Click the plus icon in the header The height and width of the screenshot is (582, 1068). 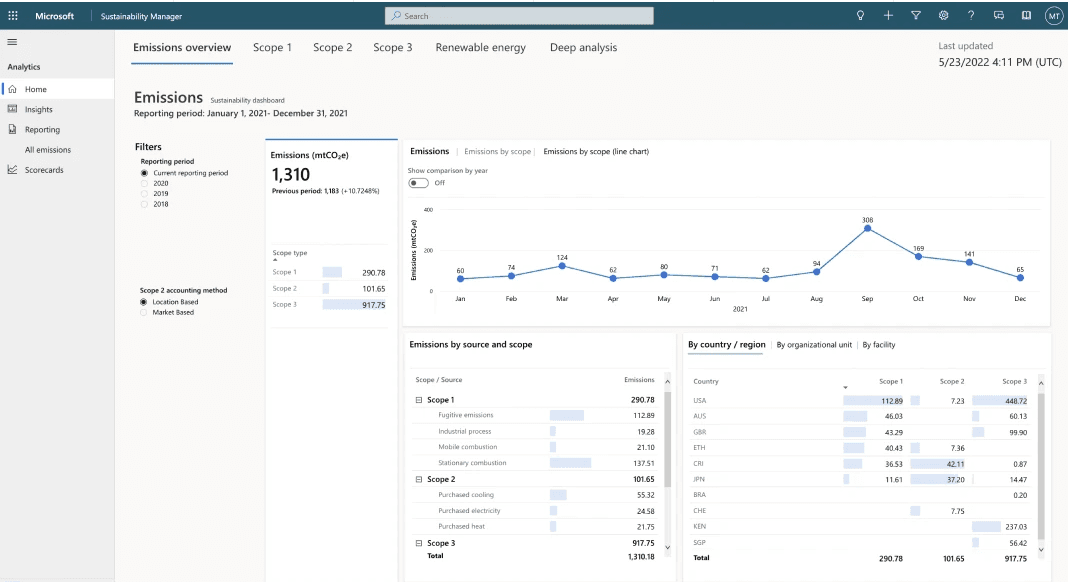pyautogui.click(x=888, y=16)
